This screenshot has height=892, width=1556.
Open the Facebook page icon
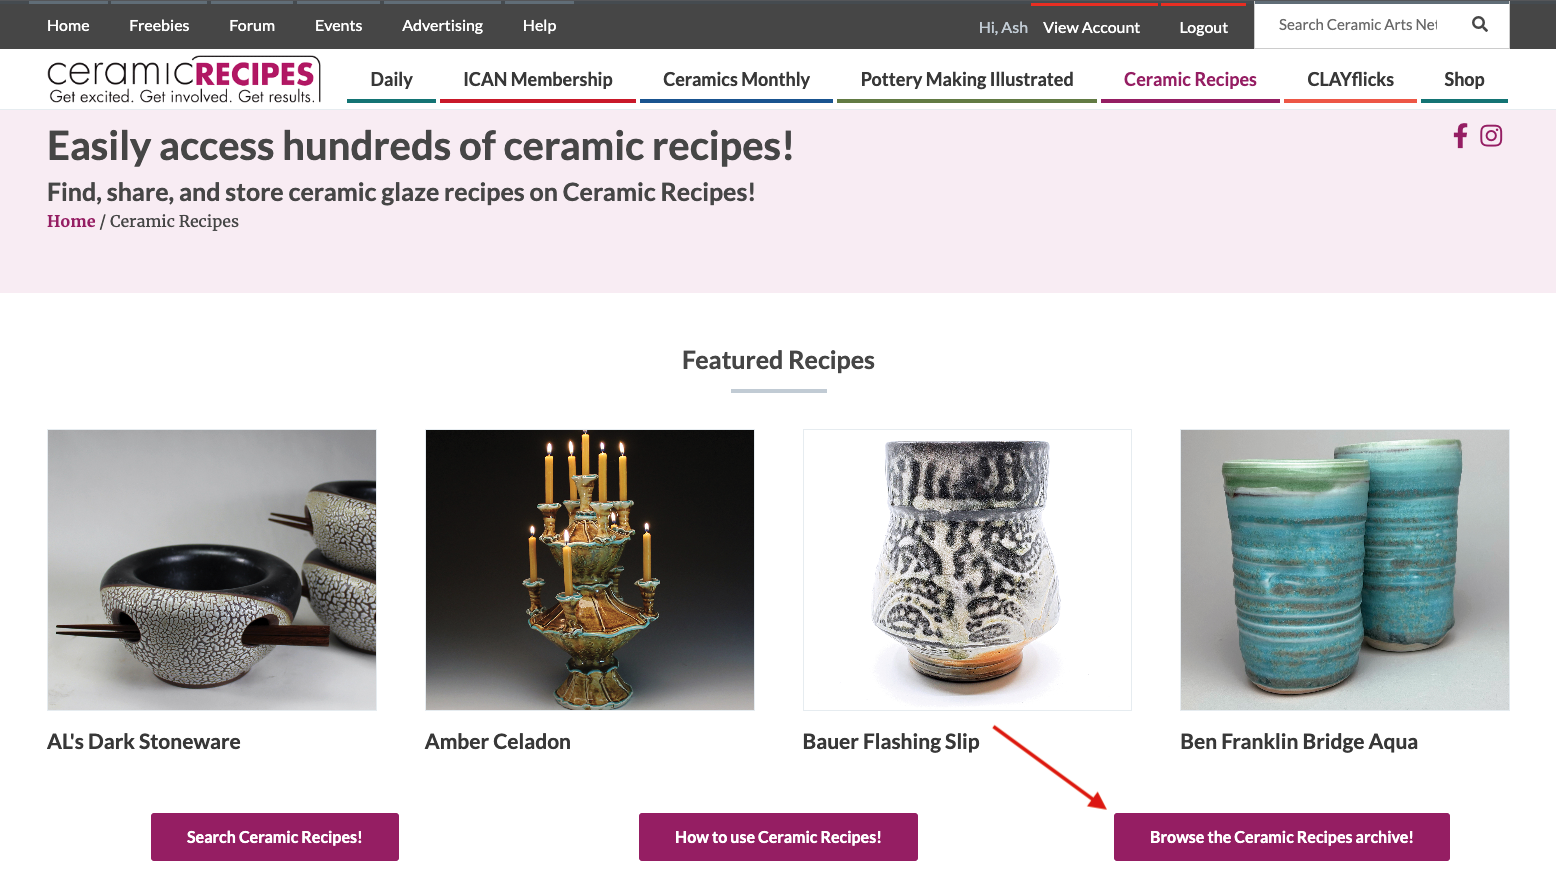1460,136
